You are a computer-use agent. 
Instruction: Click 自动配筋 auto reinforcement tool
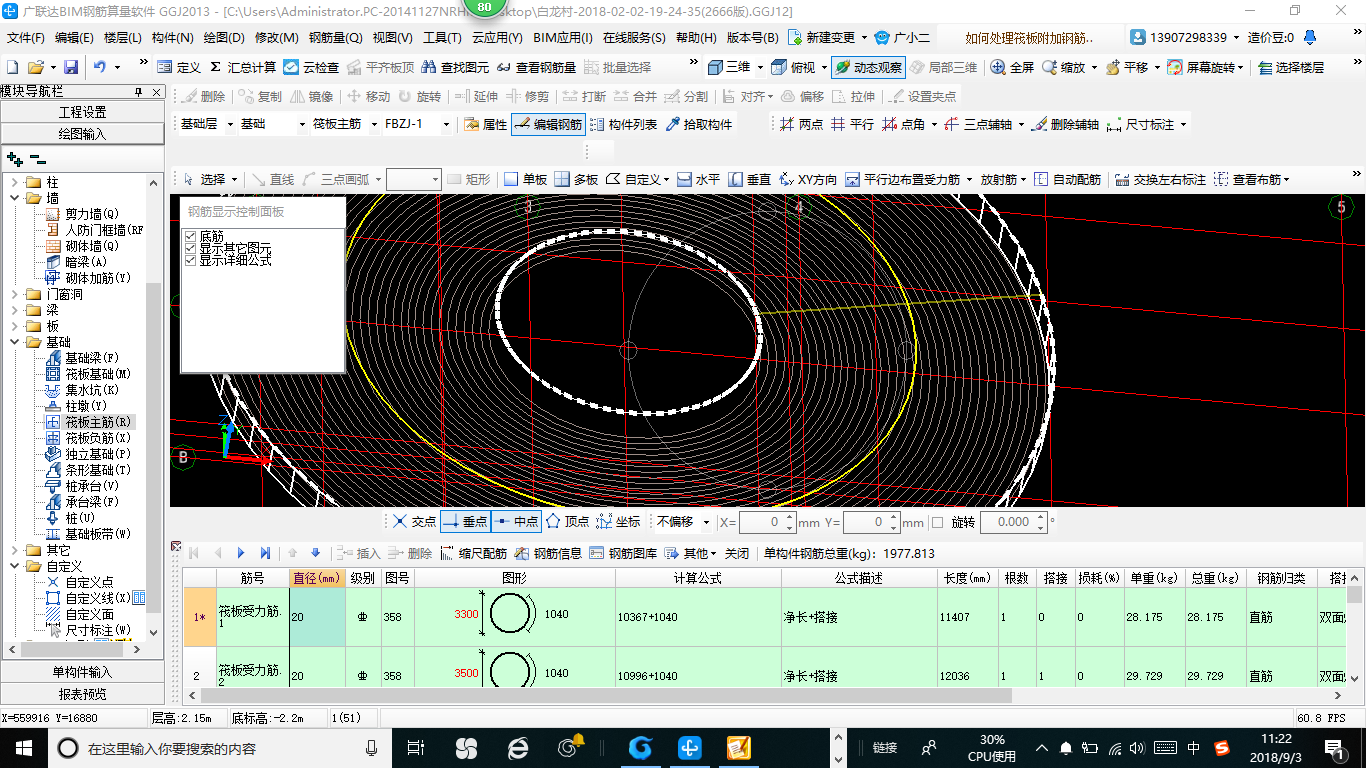pyautogui.click(x=1067, y=179)
